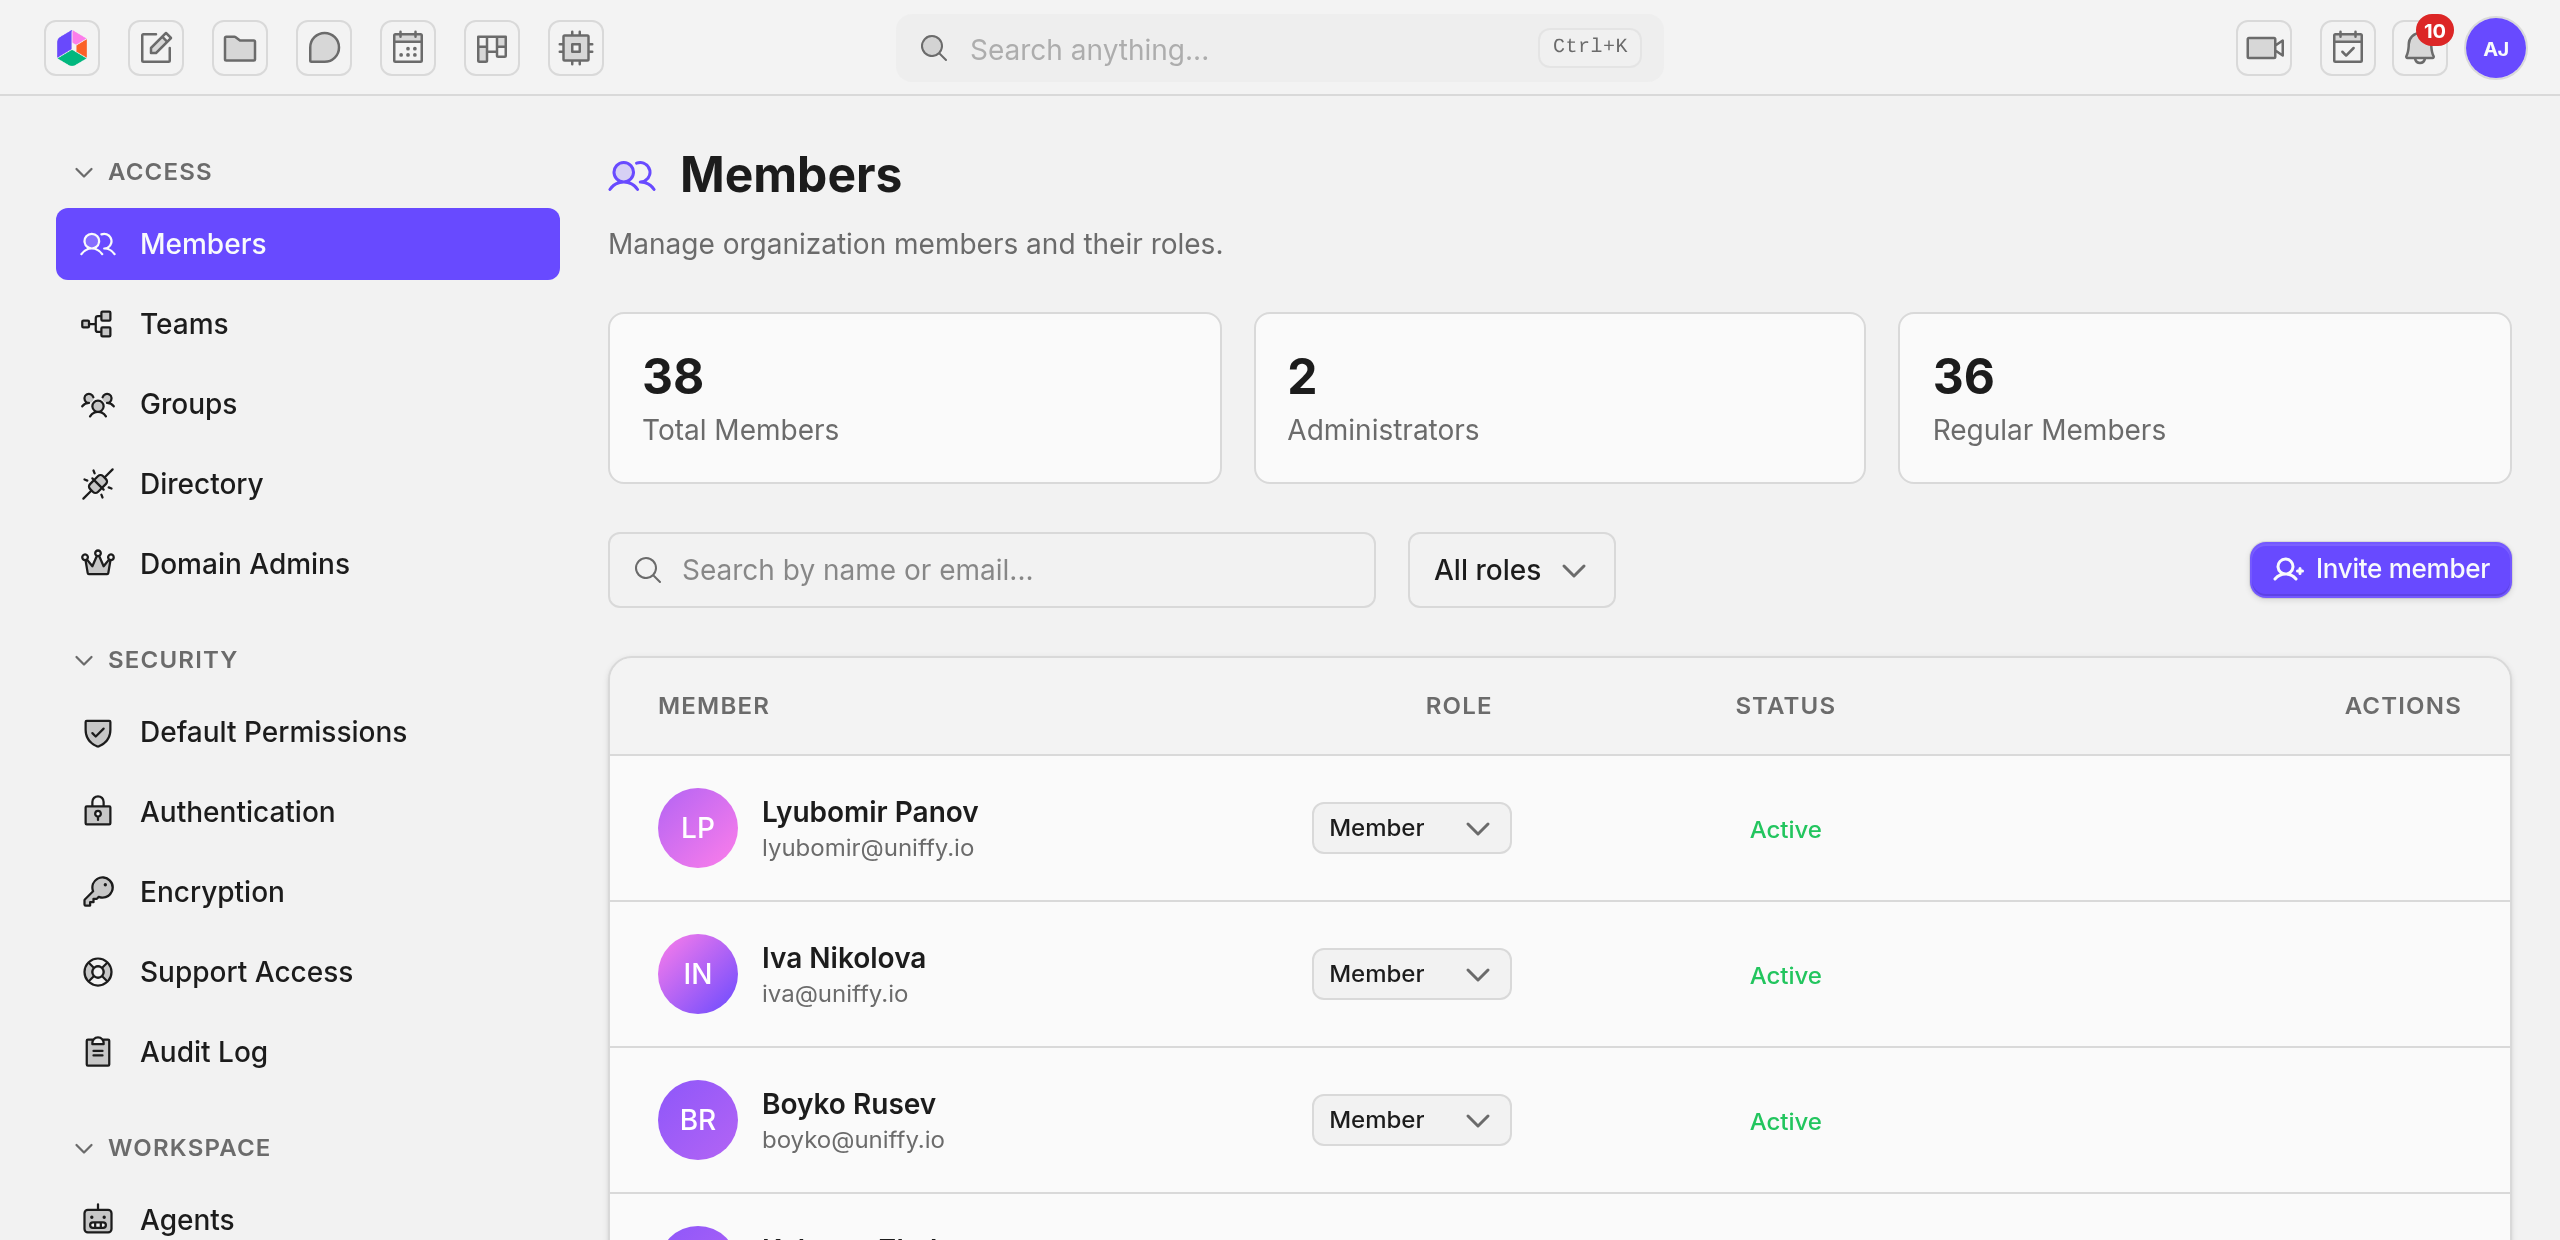Go to Teams in the sidebar
The image size is (2560, 1240).
[308, 324]
